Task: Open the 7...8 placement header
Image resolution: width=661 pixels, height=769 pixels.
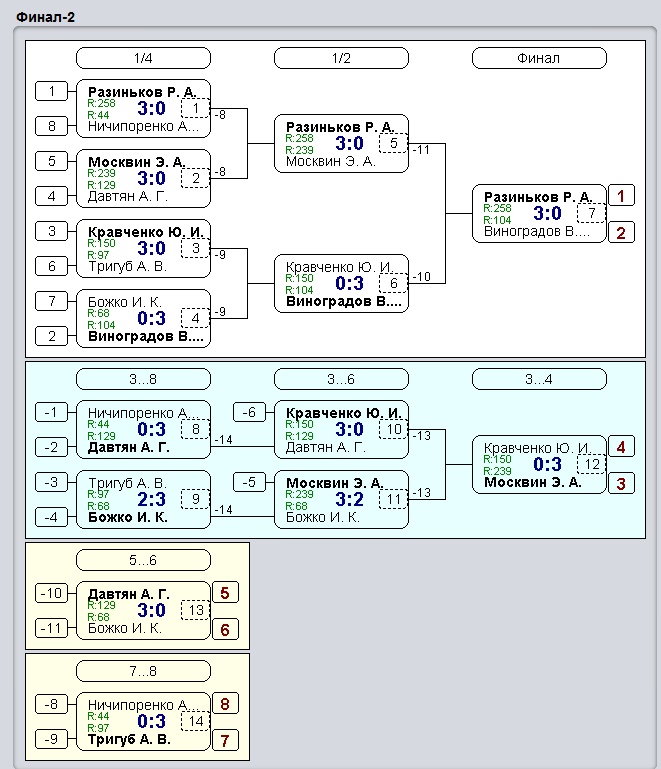Action: click(x=143, y=671)
